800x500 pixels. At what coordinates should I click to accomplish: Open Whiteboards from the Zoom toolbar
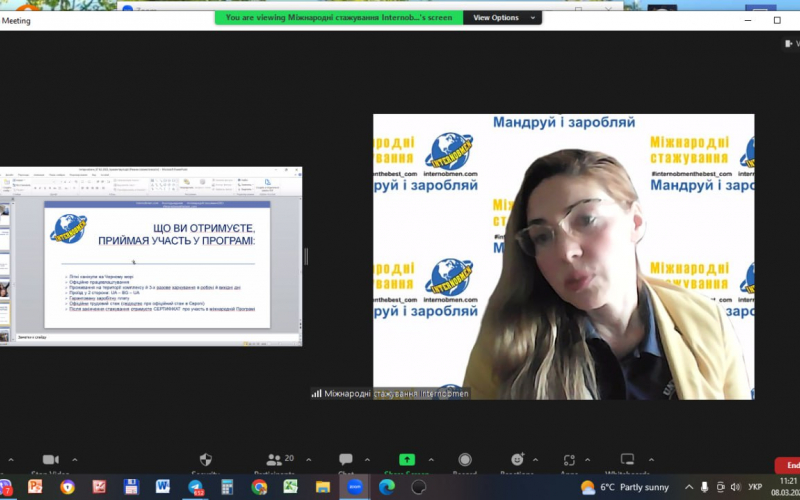click(627, 459)
